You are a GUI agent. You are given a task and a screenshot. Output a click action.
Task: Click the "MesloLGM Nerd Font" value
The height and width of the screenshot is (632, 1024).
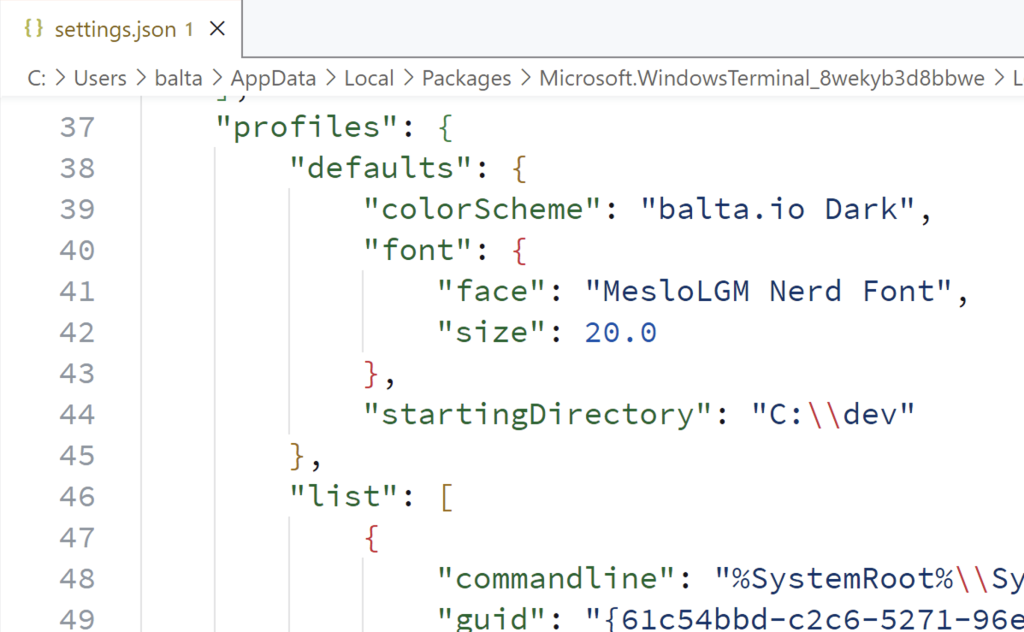pyautogui.click(x=768, y=292)
